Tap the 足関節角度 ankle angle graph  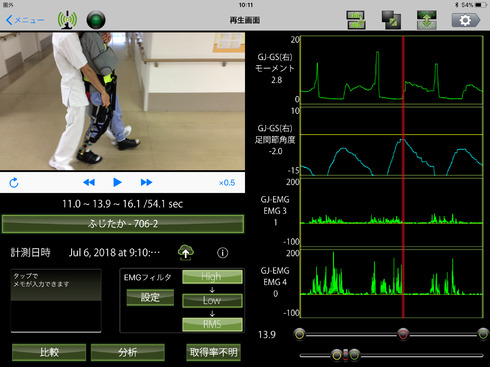click(x=392, y=141)
